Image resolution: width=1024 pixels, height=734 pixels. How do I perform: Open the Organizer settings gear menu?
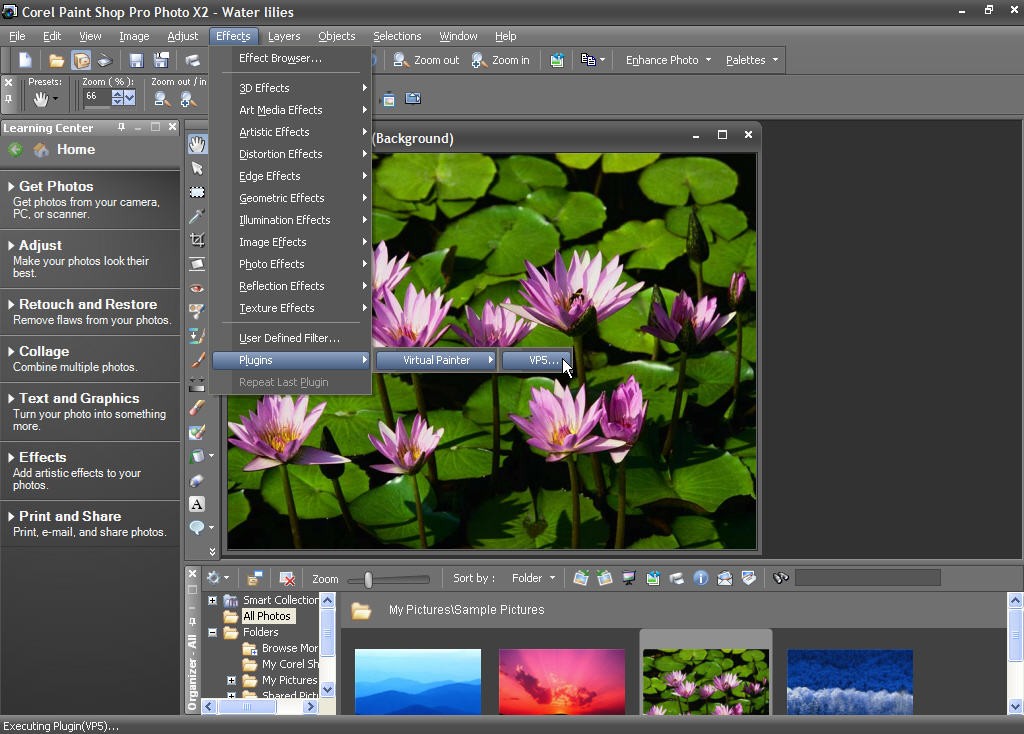[x=214, y=578]
